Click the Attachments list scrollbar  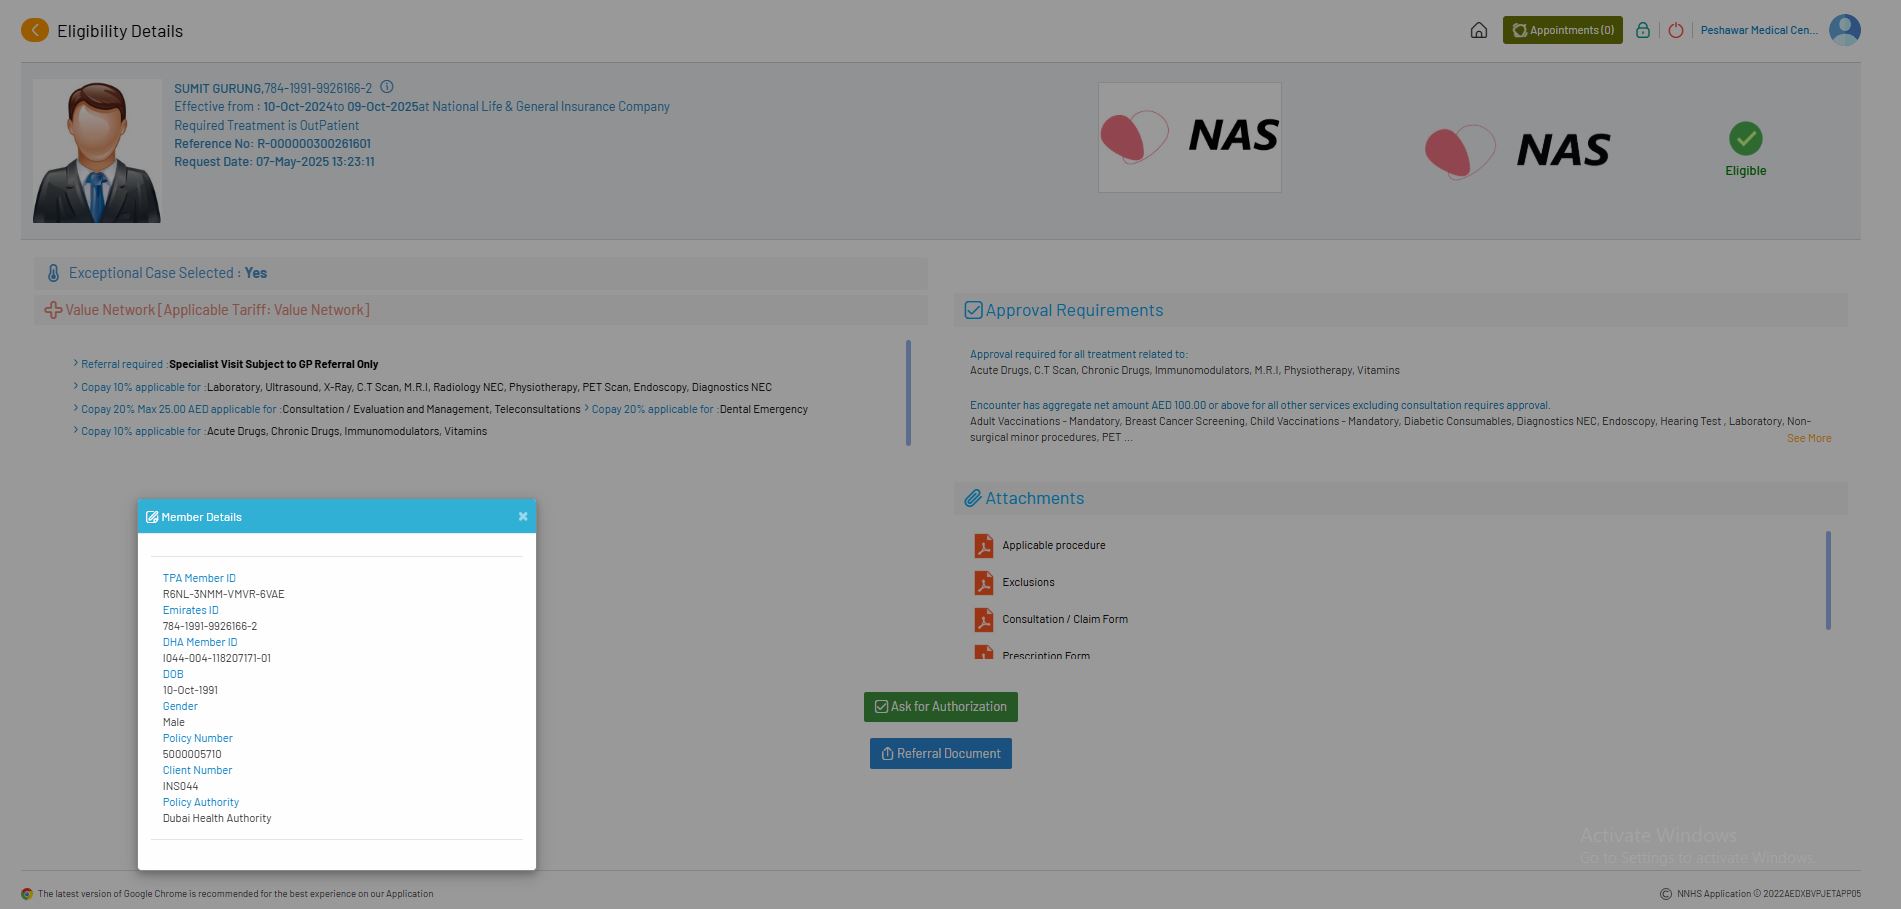[1828, 580]
